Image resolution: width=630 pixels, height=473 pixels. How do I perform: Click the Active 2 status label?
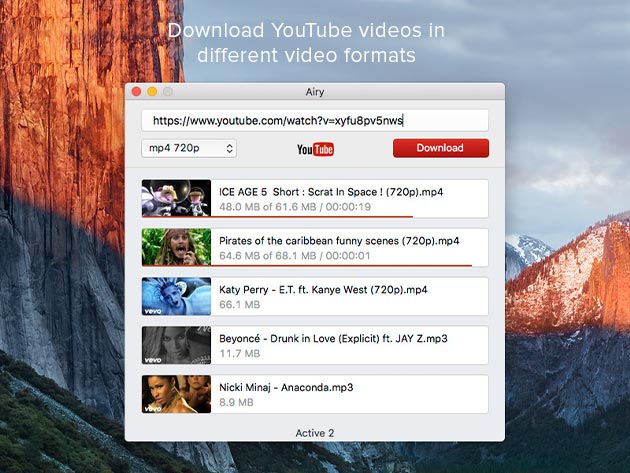click(x=315, y=433)
